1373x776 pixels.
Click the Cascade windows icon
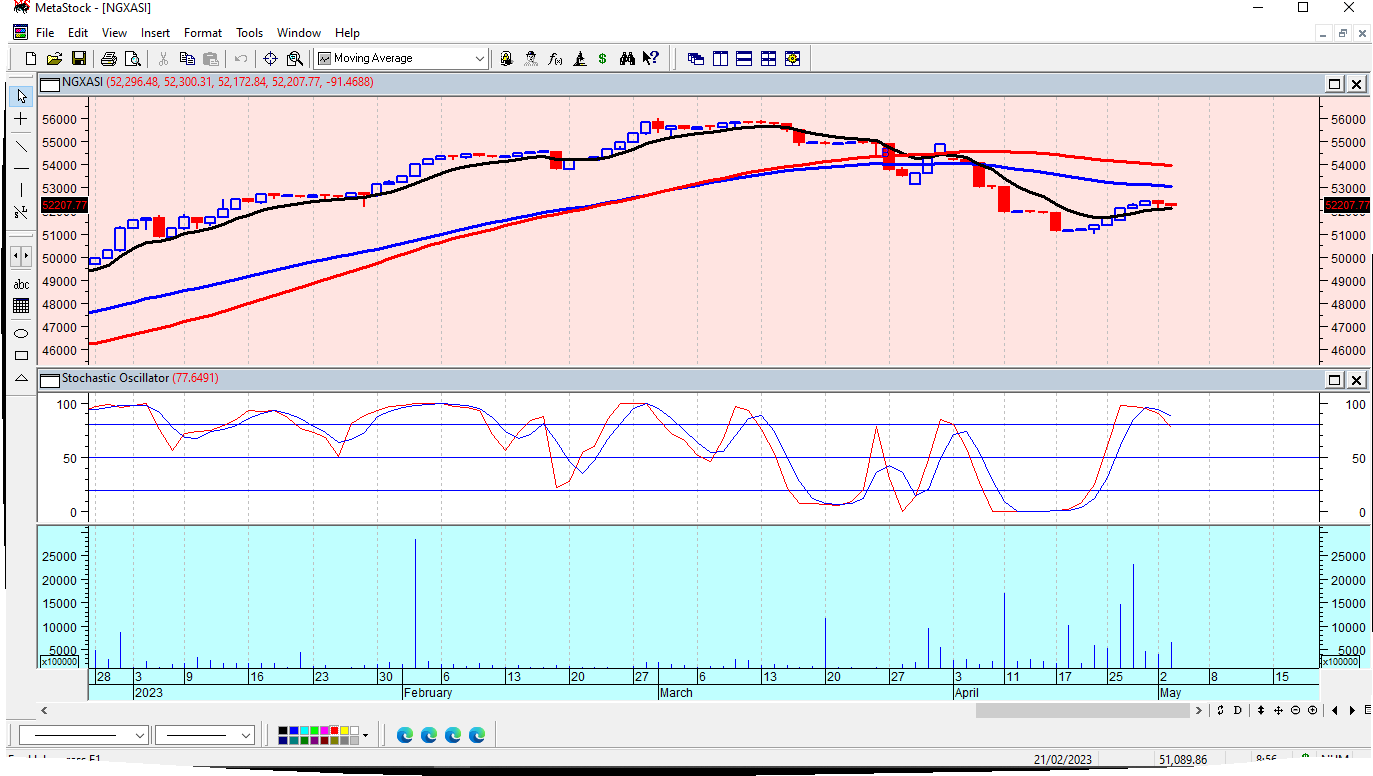pyautogui.click(x=696, y=59)
